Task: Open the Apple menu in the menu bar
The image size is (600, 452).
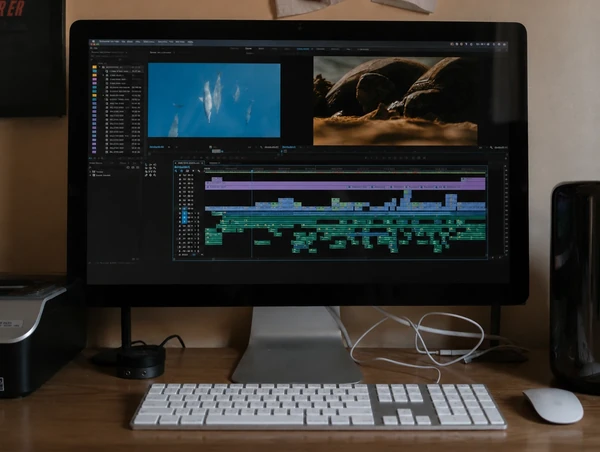Action: (x=93, y=41)
